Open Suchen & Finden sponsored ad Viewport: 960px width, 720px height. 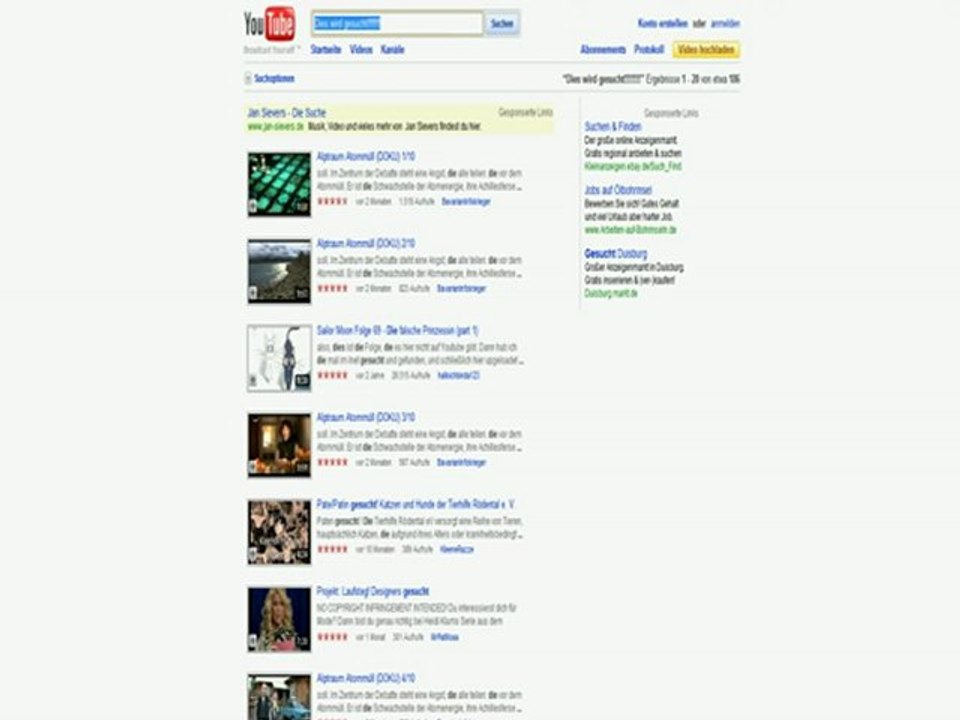point(613,127)
